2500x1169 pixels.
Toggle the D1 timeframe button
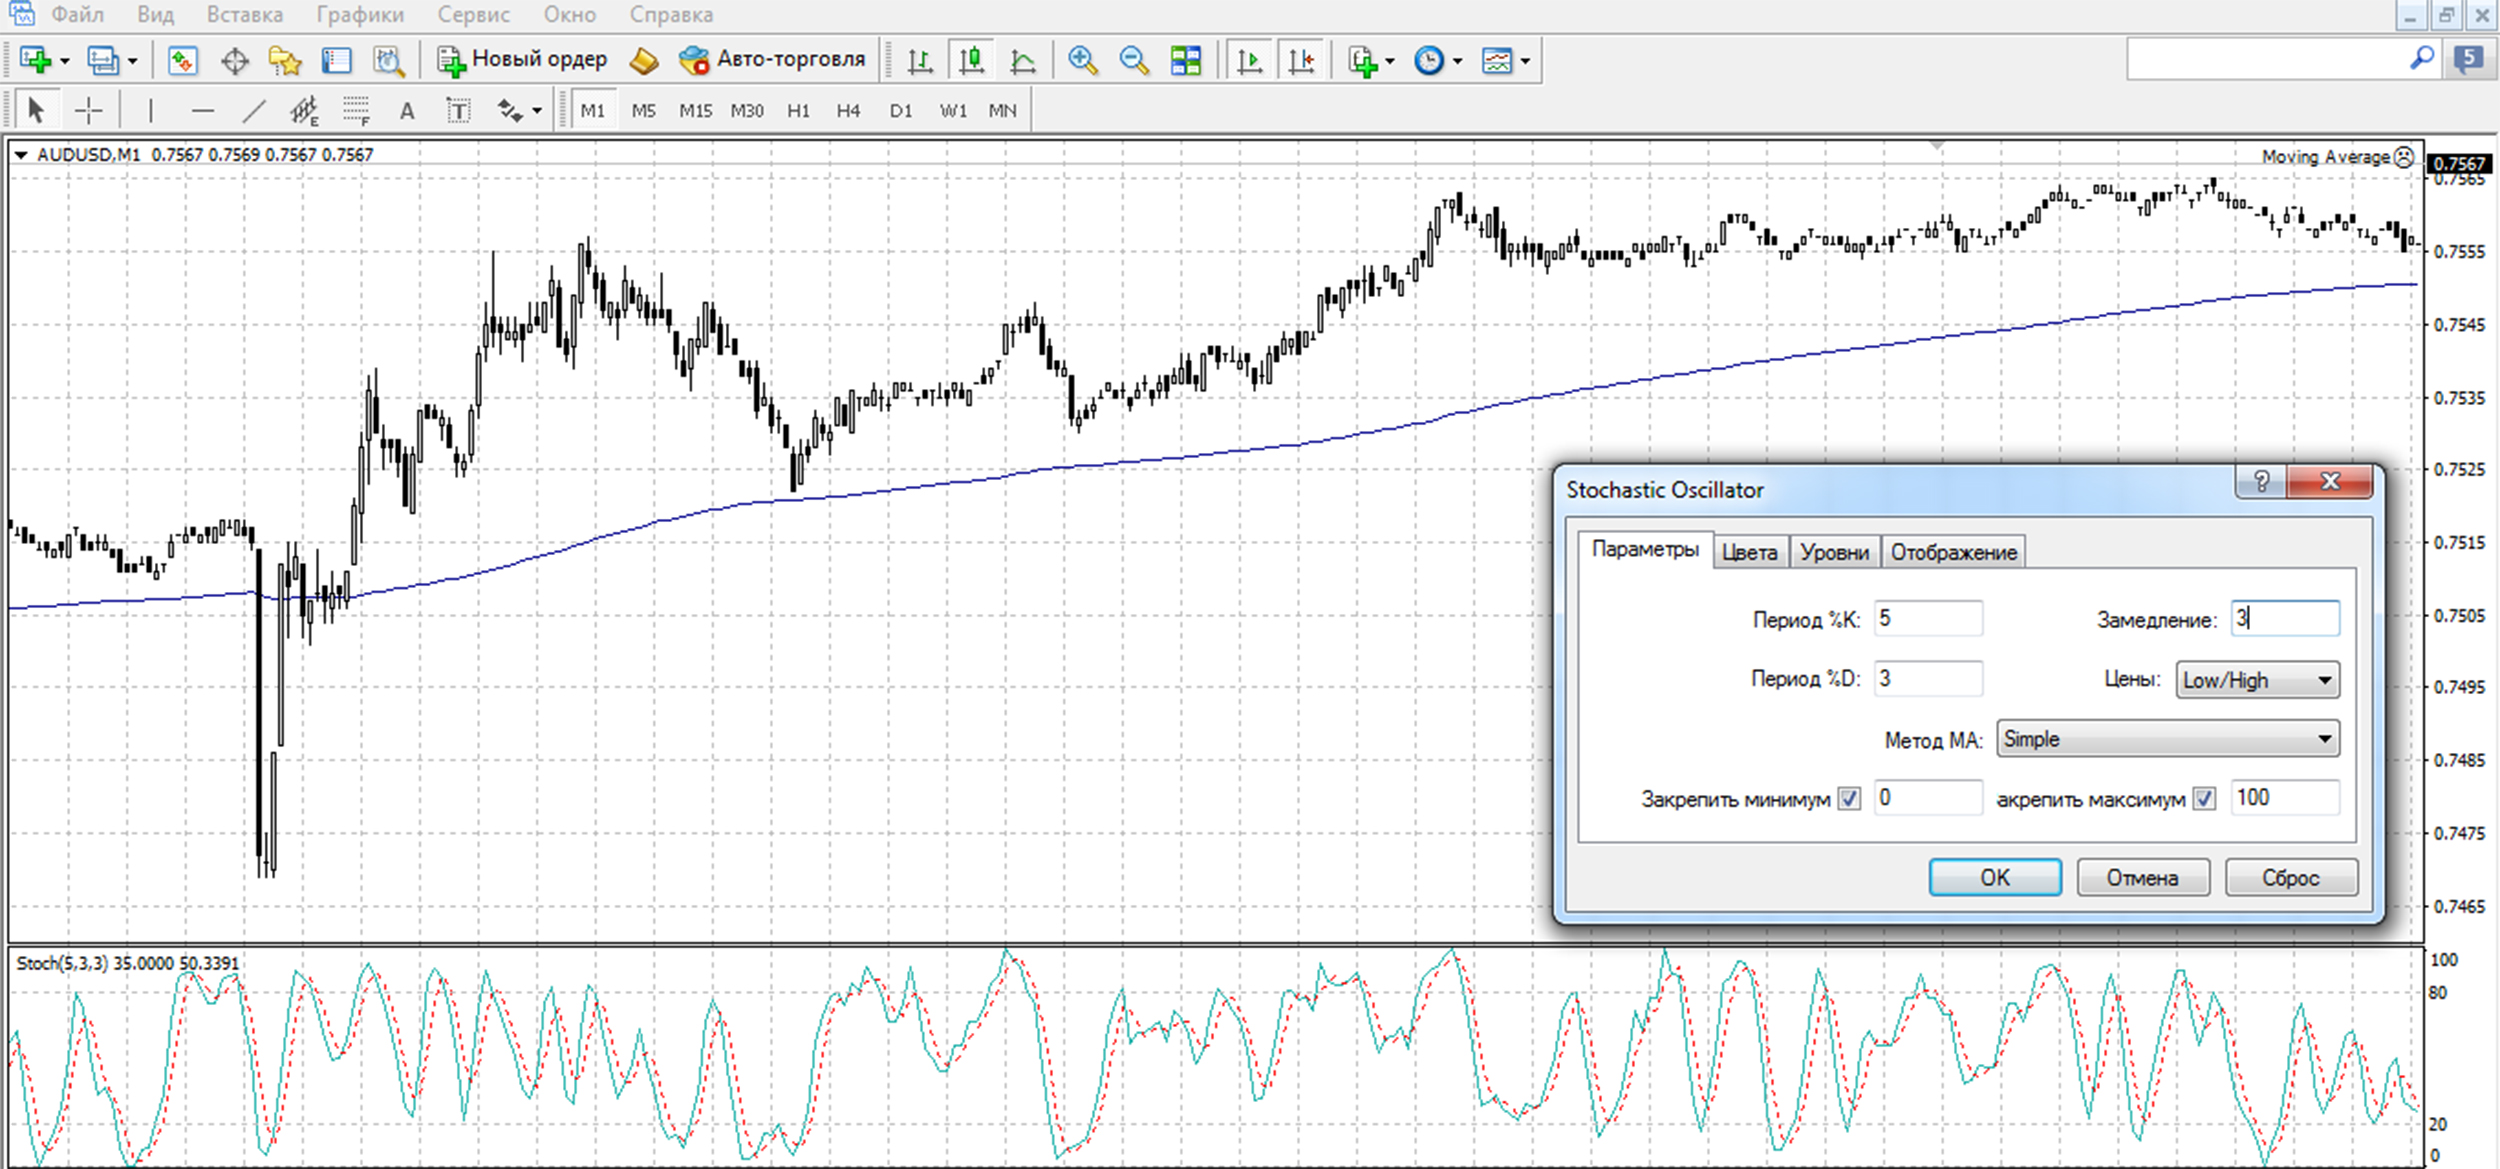pos(901,110)
